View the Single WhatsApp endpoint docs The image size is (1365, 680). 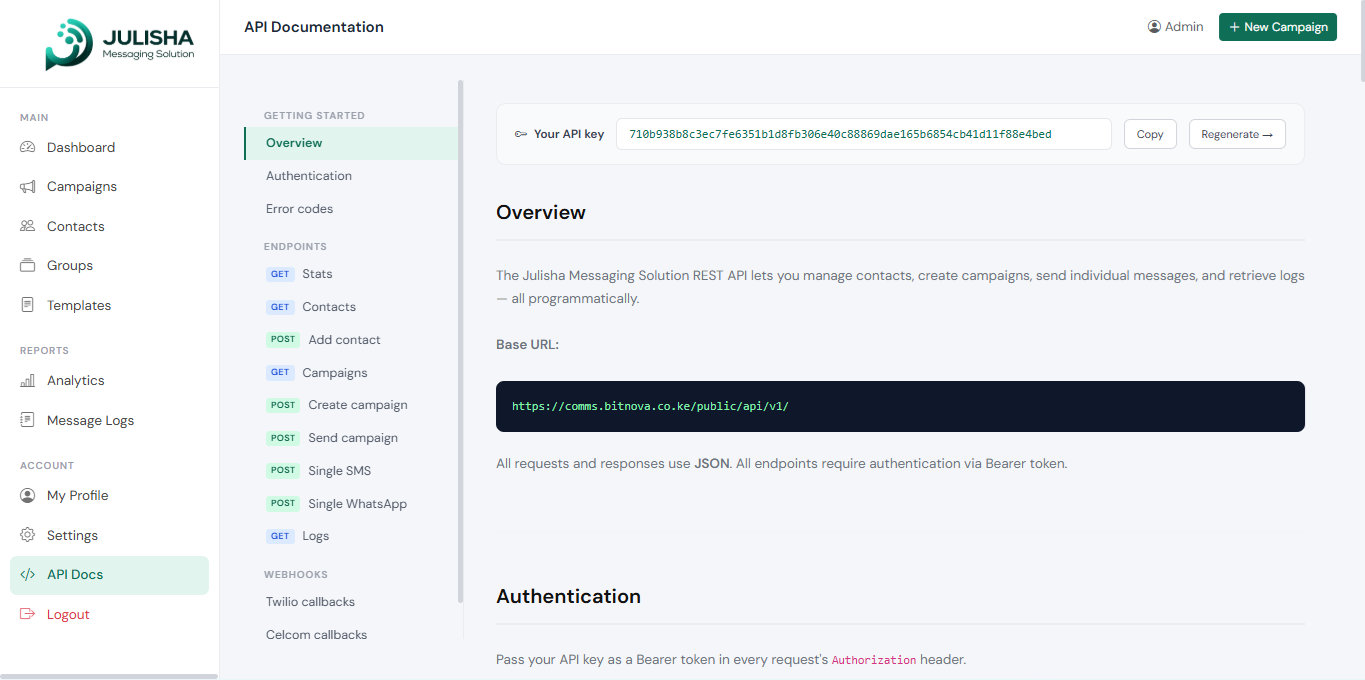pos(357,504)
